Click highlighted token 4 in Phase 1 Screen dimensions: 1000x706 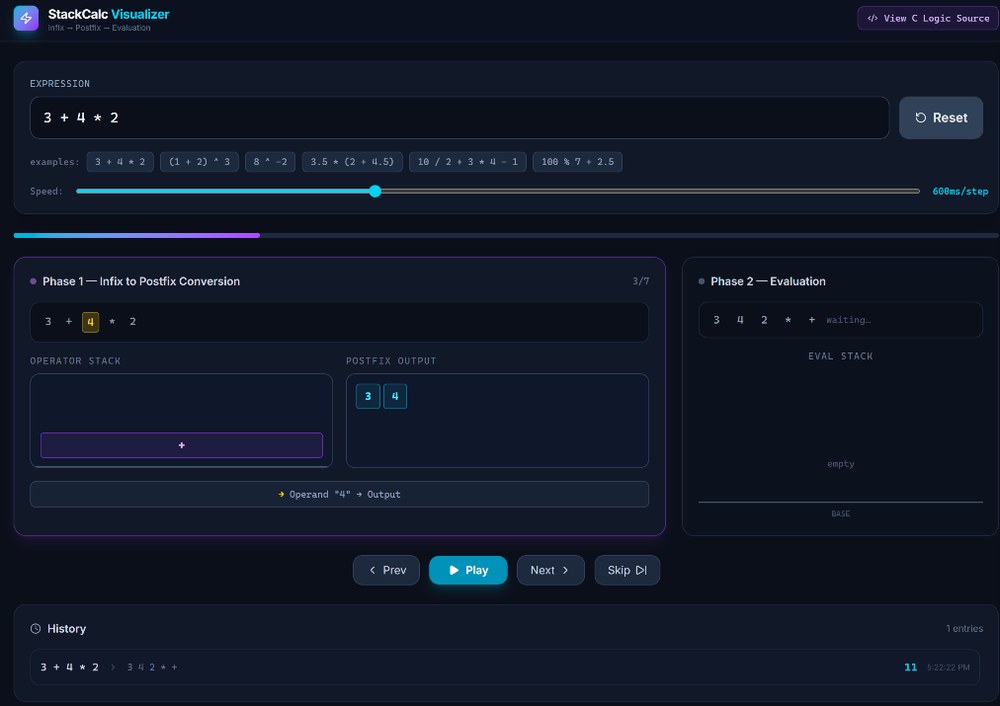pyautogui.click(x=91, y=322)
